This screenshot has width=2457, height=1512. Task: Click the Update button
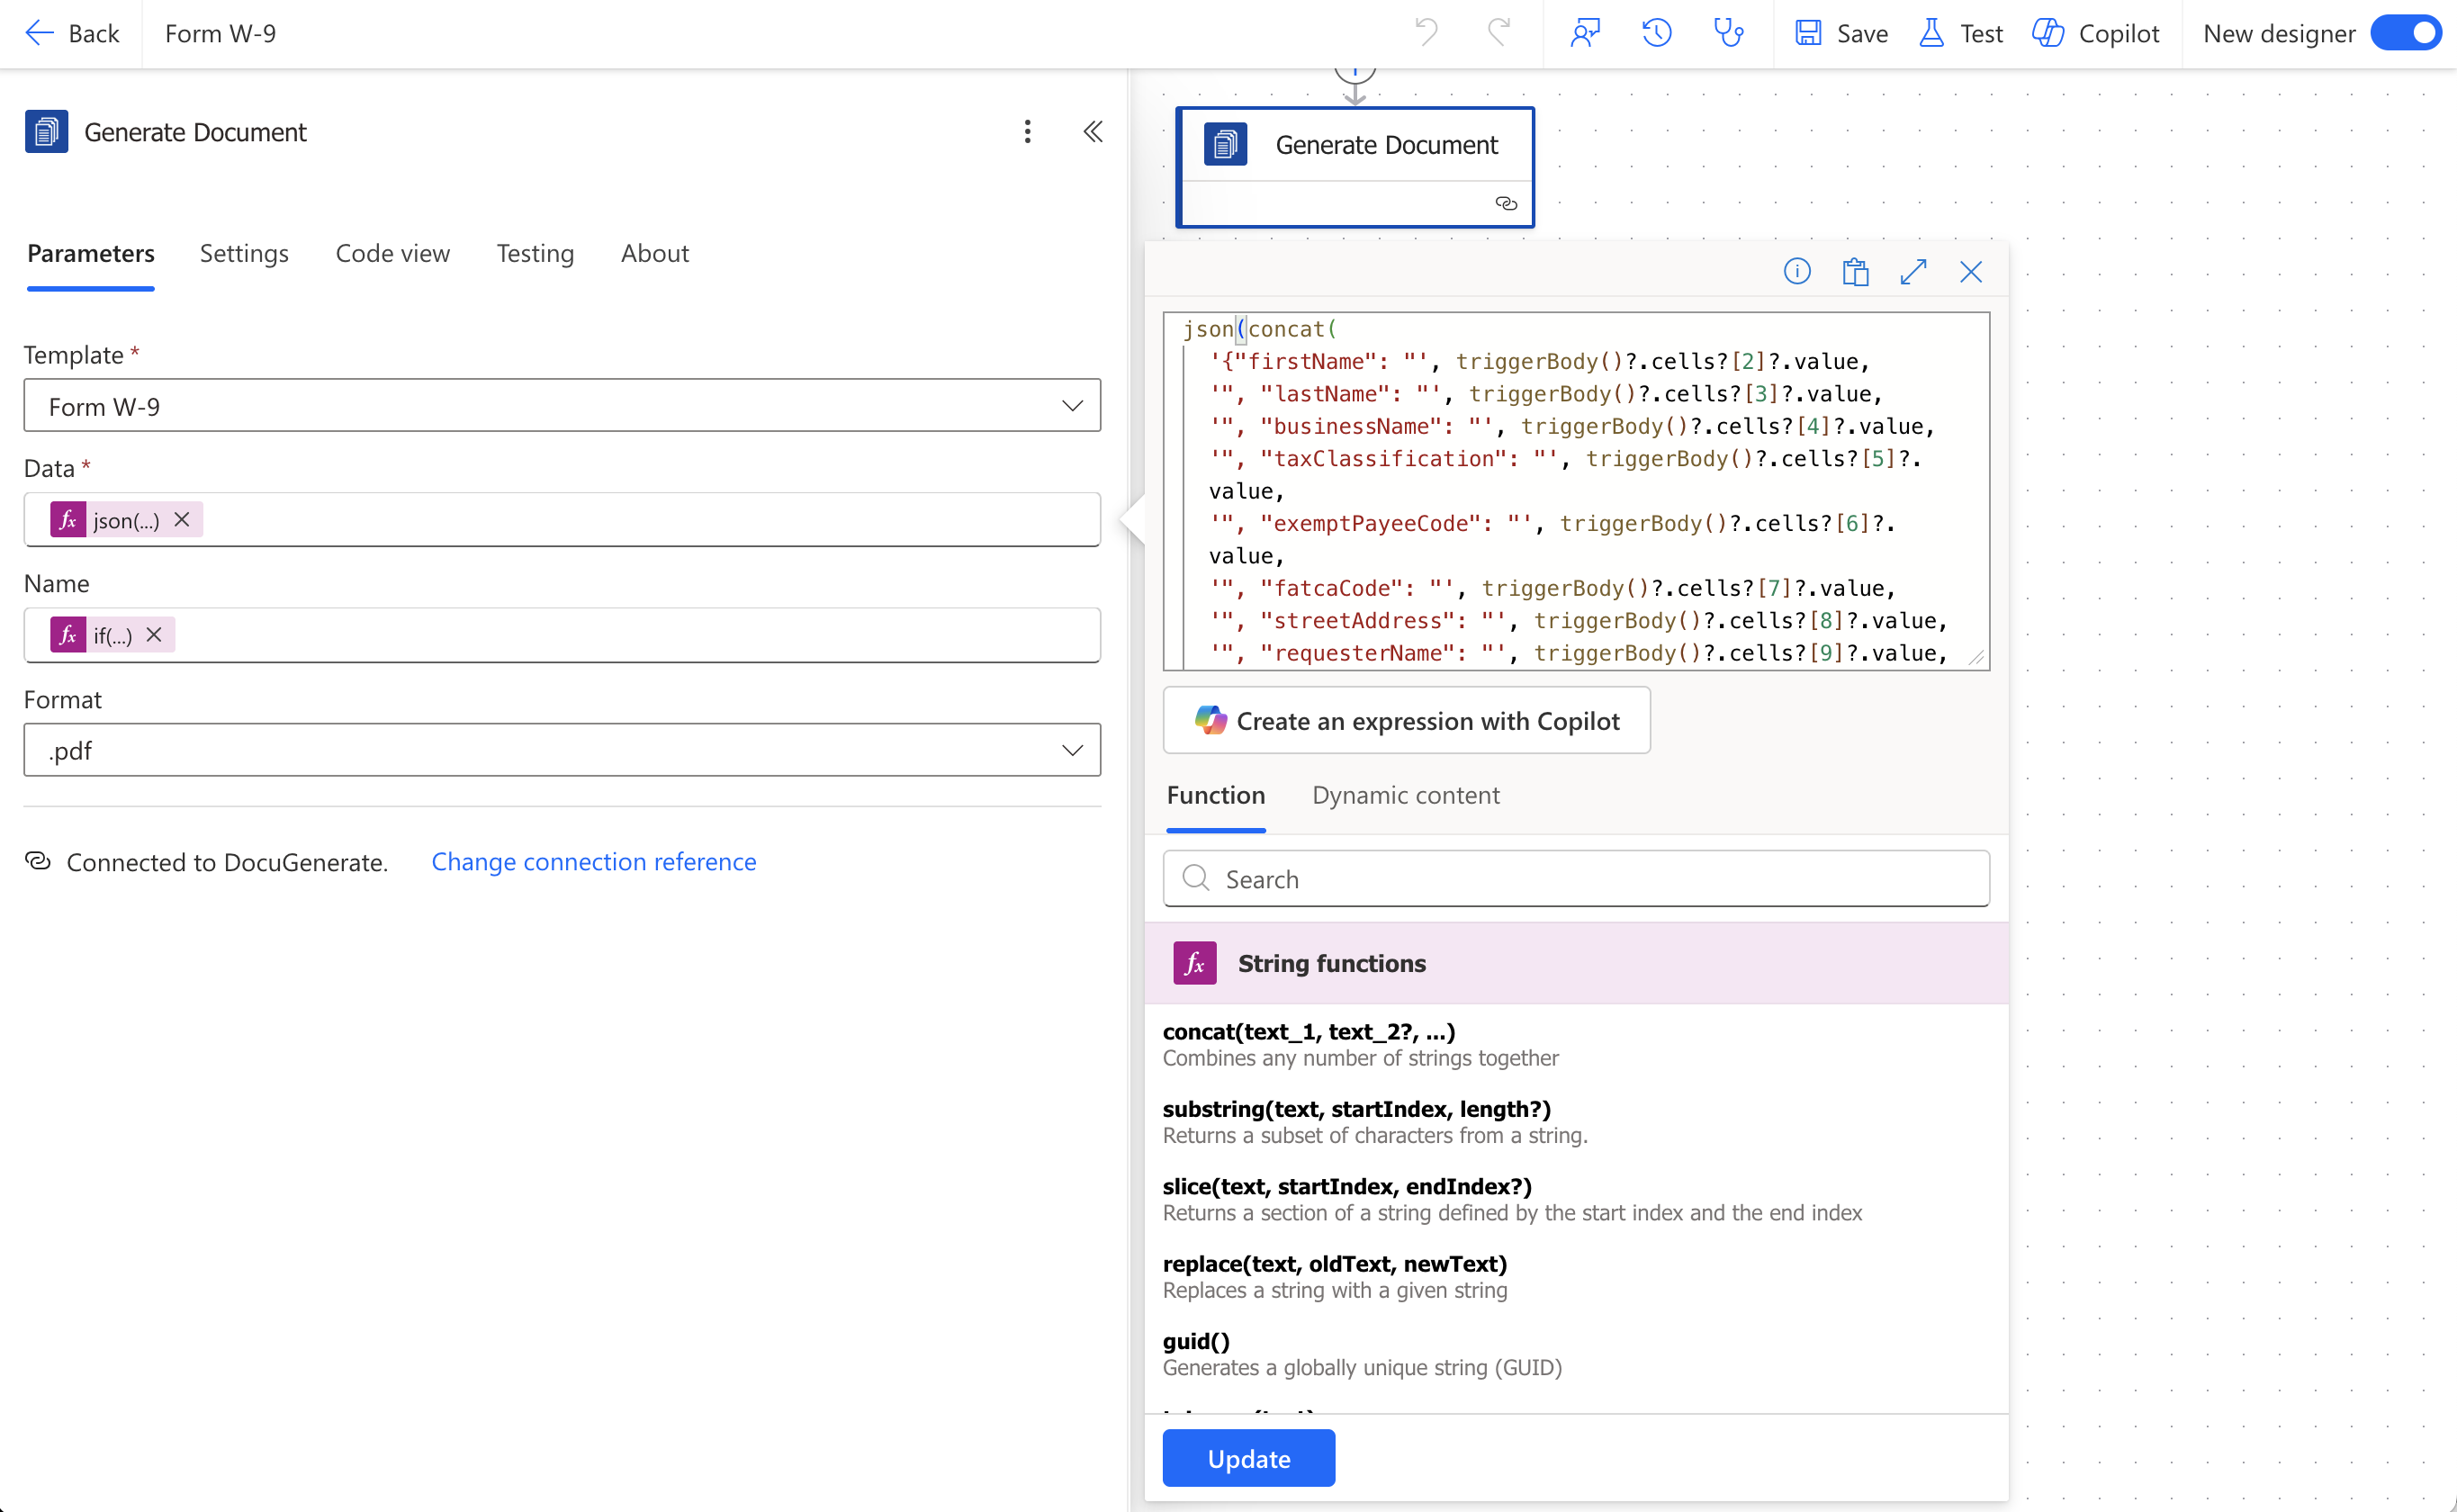[1248, 1458]
